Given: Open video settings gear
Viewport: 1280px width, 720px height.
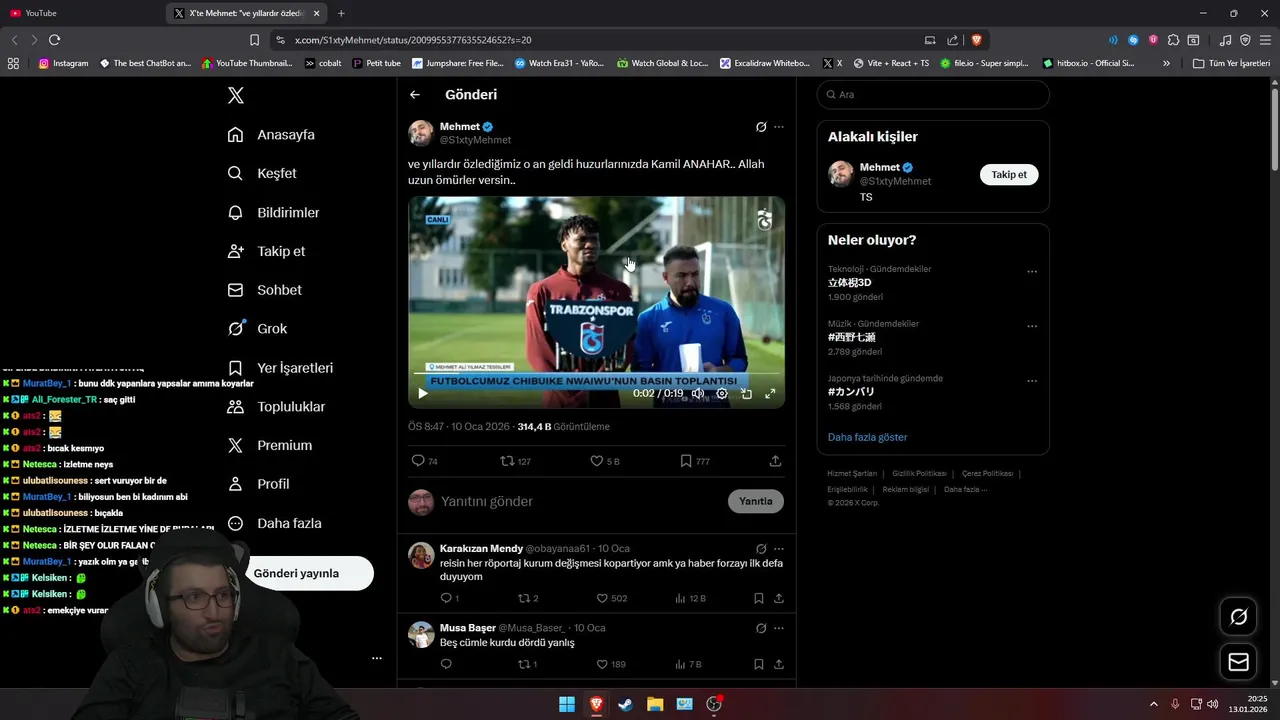Looking at the screenshot, I should point(722,393).
